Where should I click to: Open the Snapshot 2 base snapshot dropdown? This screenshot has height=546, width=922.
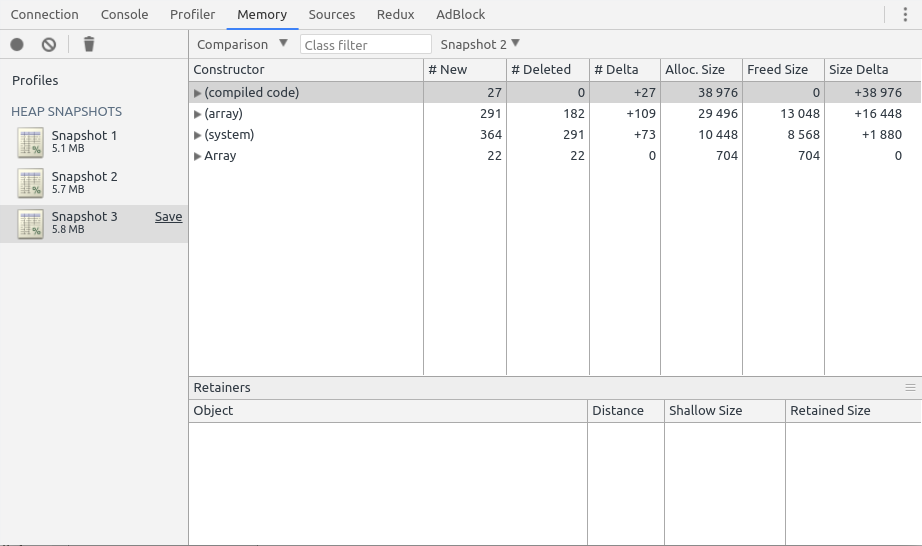click(x=480, y=44)
